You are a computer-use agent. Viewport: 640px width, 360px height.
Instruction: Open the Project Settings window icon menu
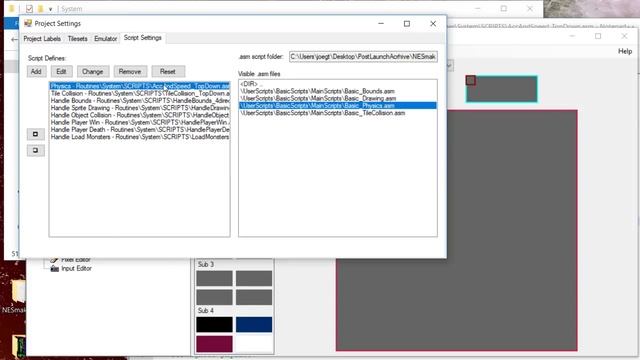pos(28,24)
